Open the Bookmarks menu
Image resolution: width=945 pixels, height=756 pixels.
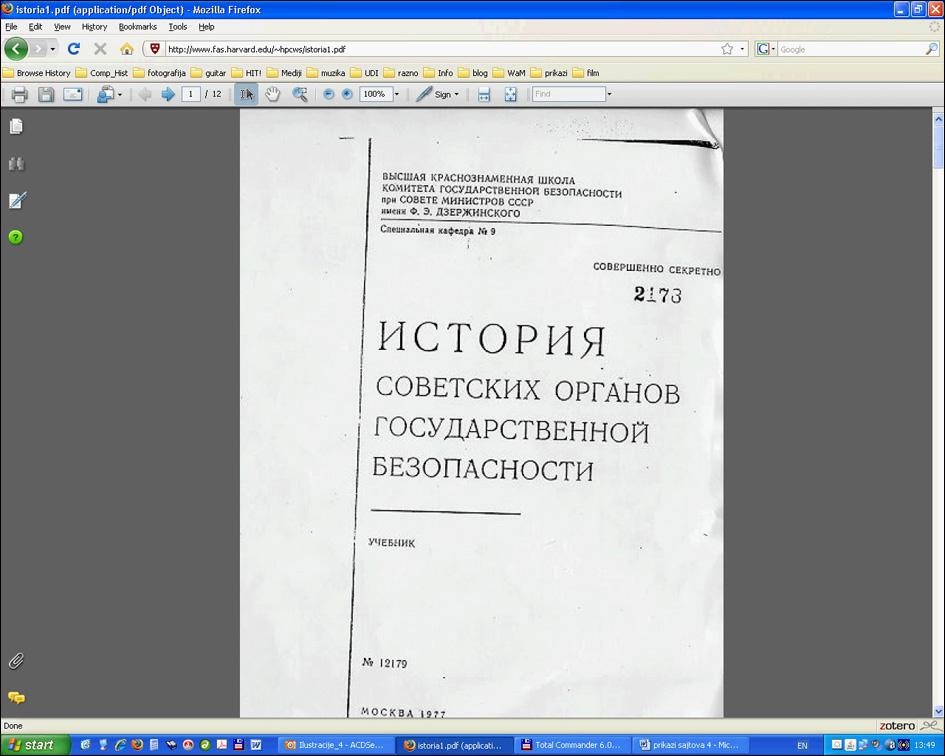(137, 27)
